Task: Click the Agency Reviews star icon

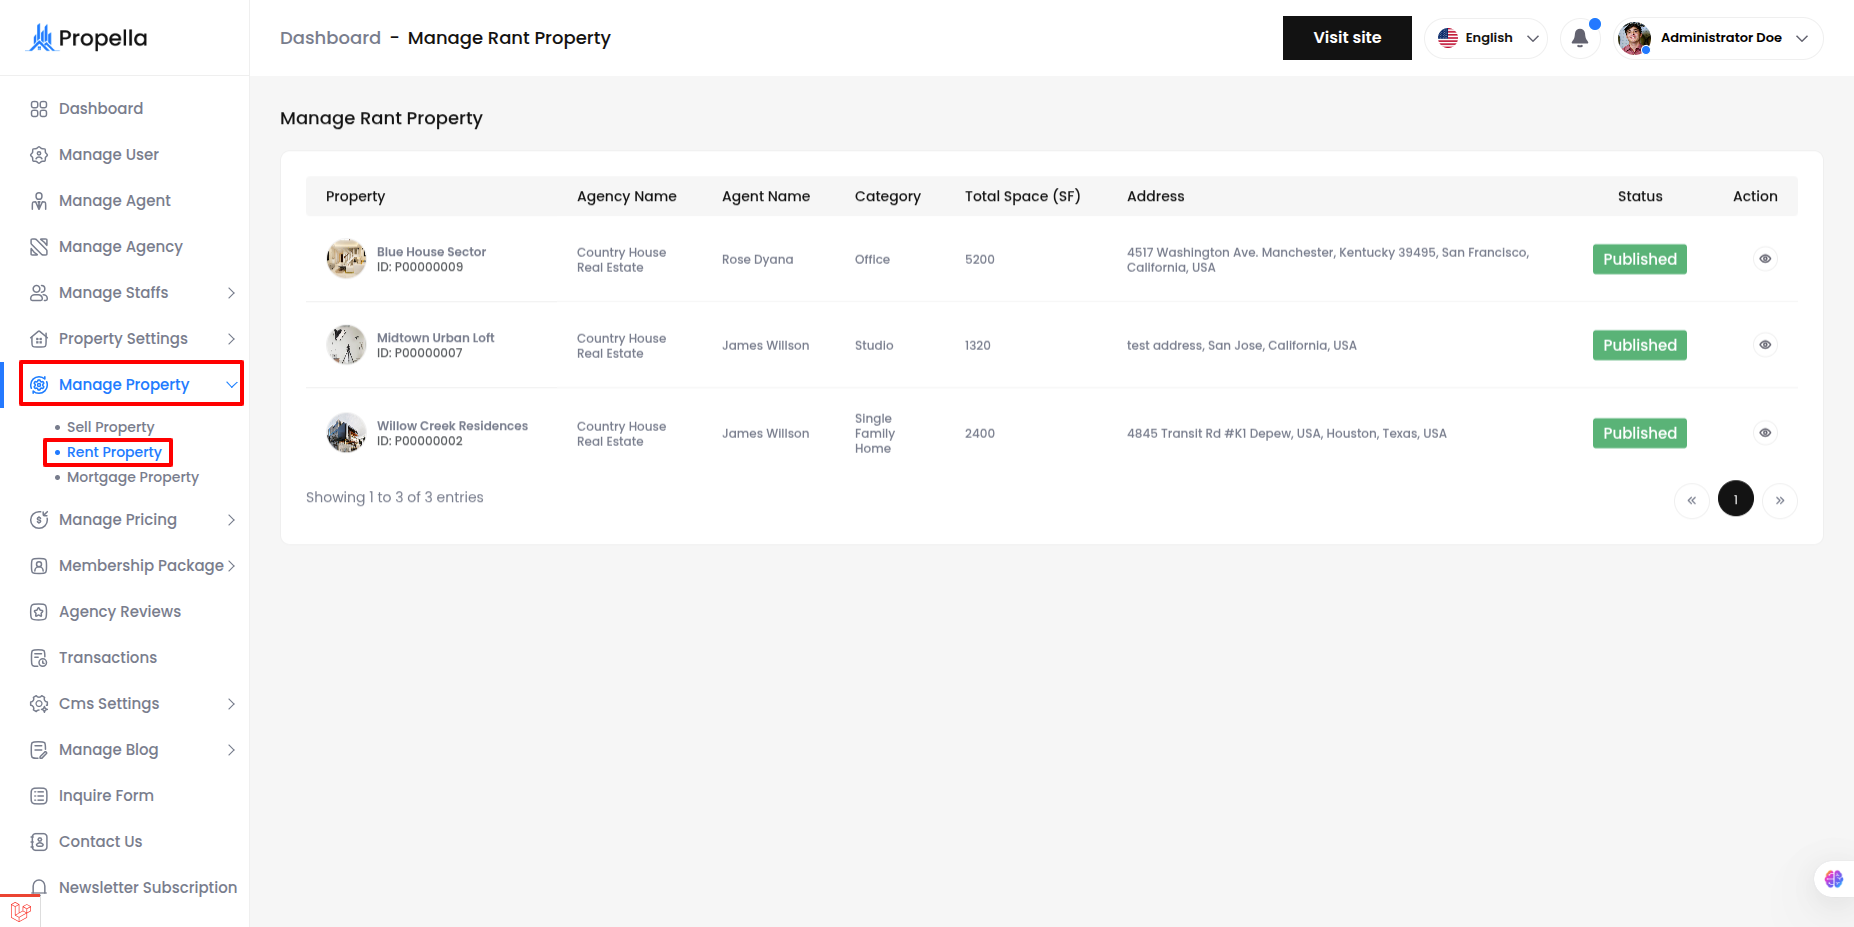Action: click(39, 612)
